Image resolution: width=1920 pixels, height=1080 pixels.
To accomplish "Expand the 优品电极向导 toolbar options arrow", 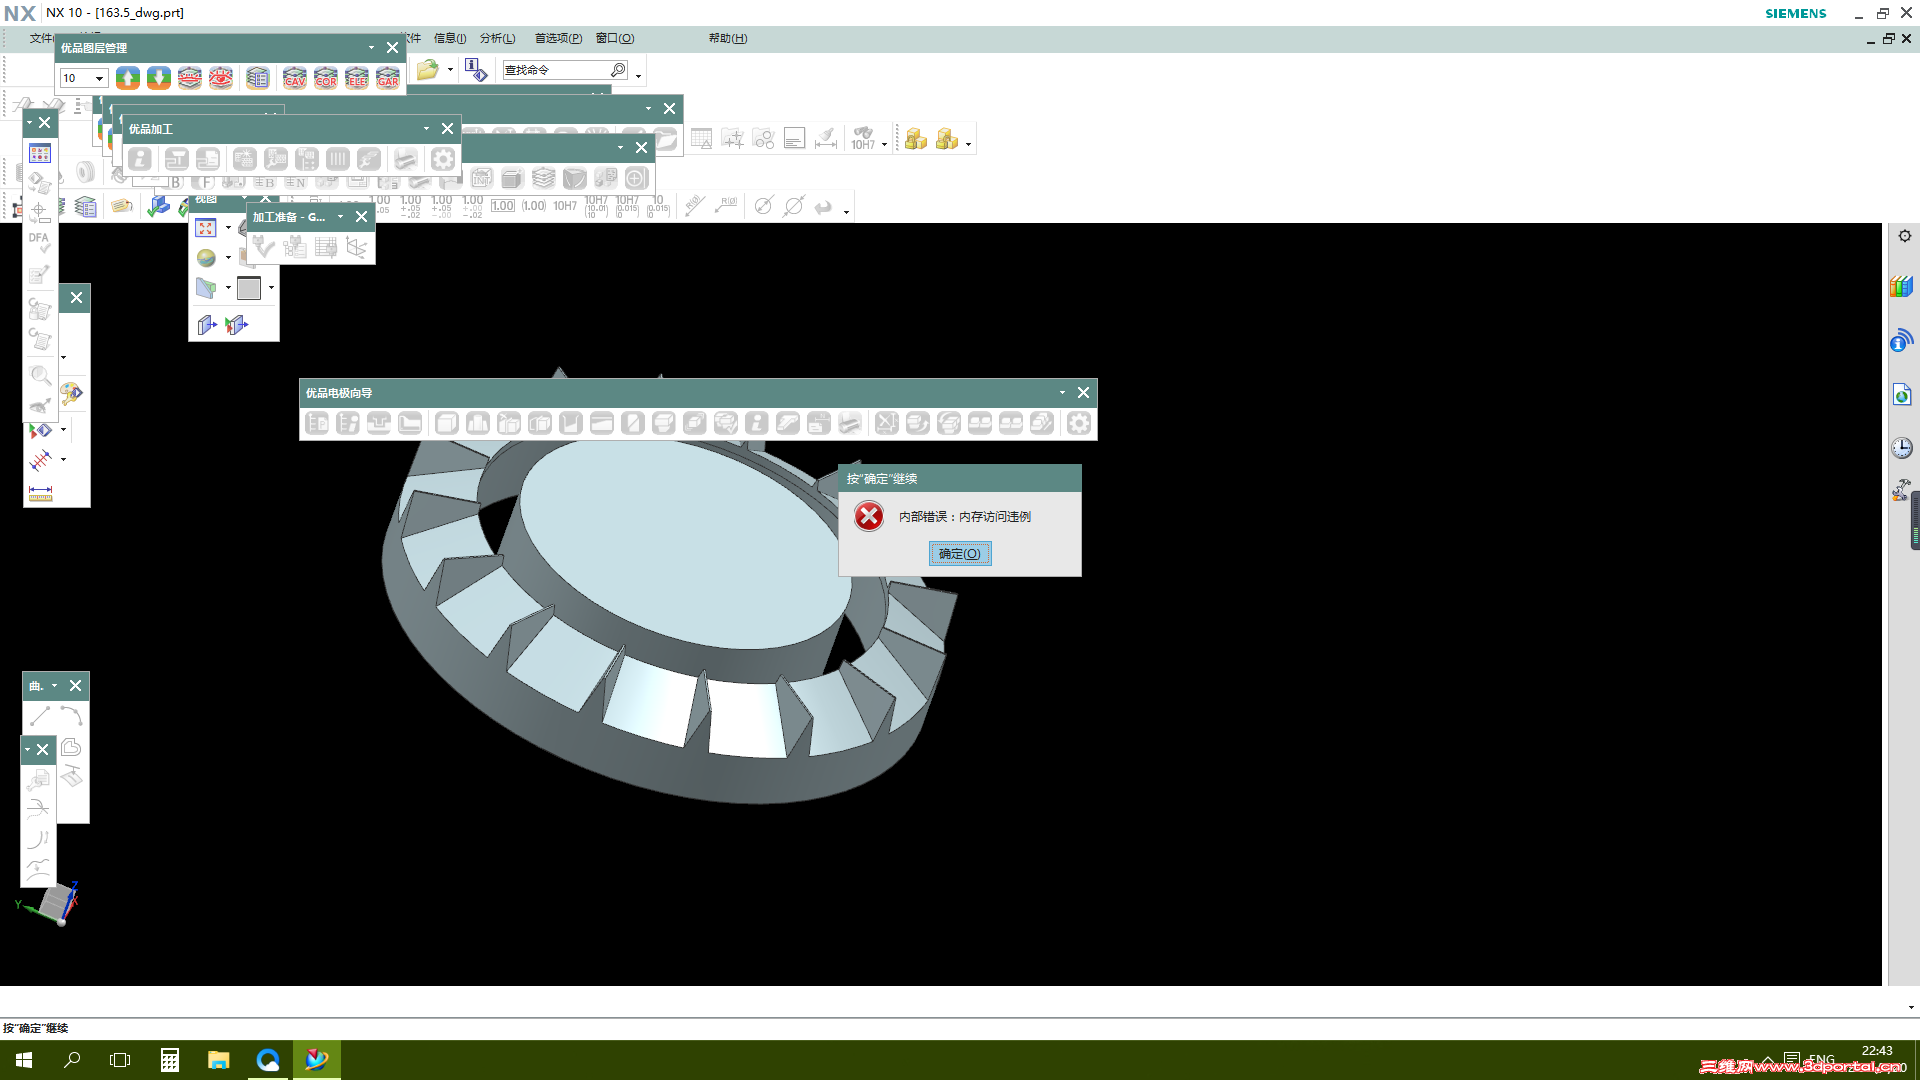I will (1062, 393).
